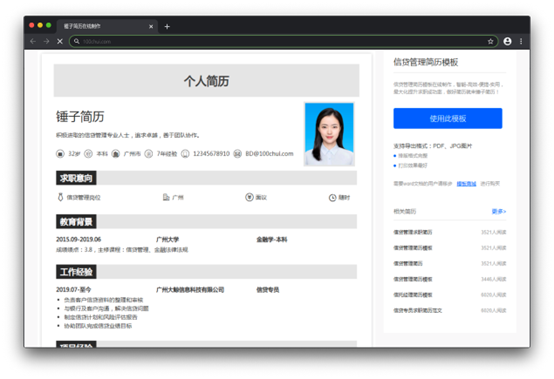Viewport: 554px width, 379px height.
Task: Click the 锤子简历 name heading
Action: coord(80,117)
